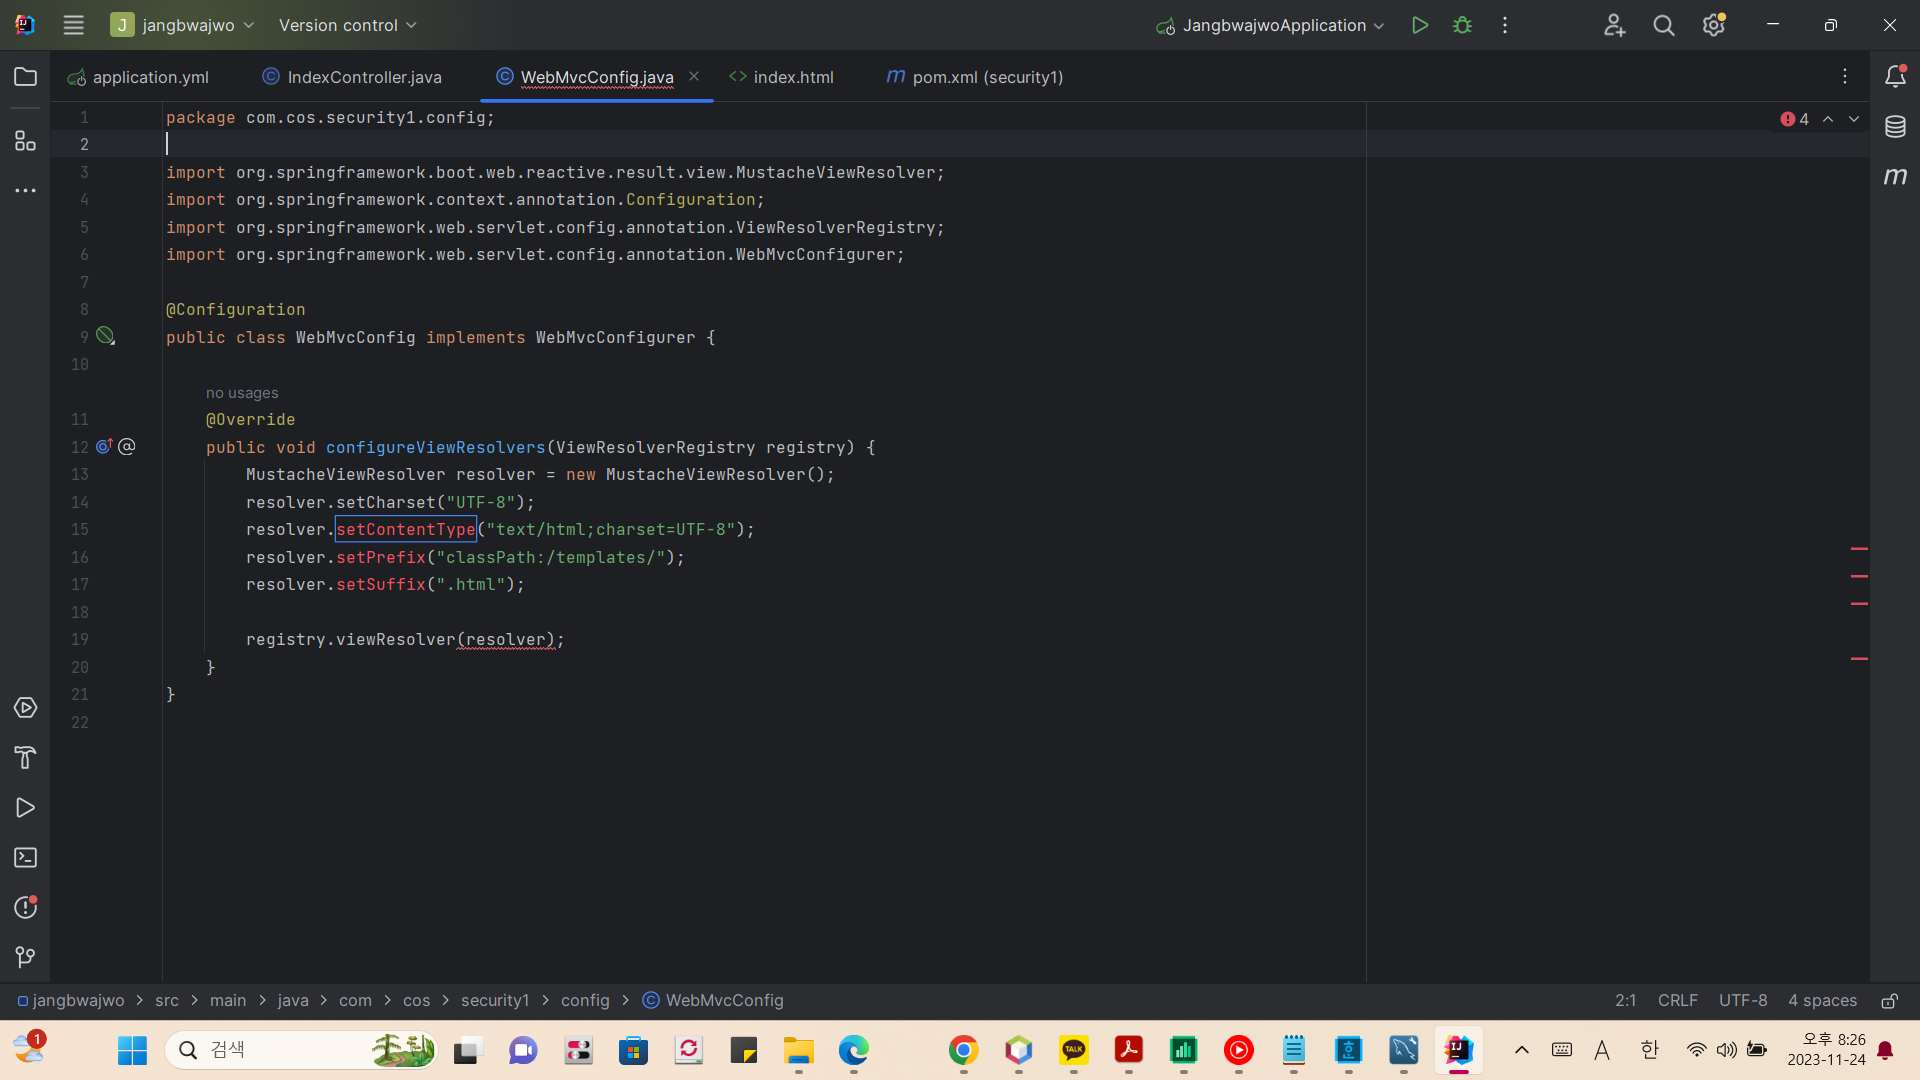Change UTF-8 file encoding
The image size is (1920, 1080).
point(1743,1001)
